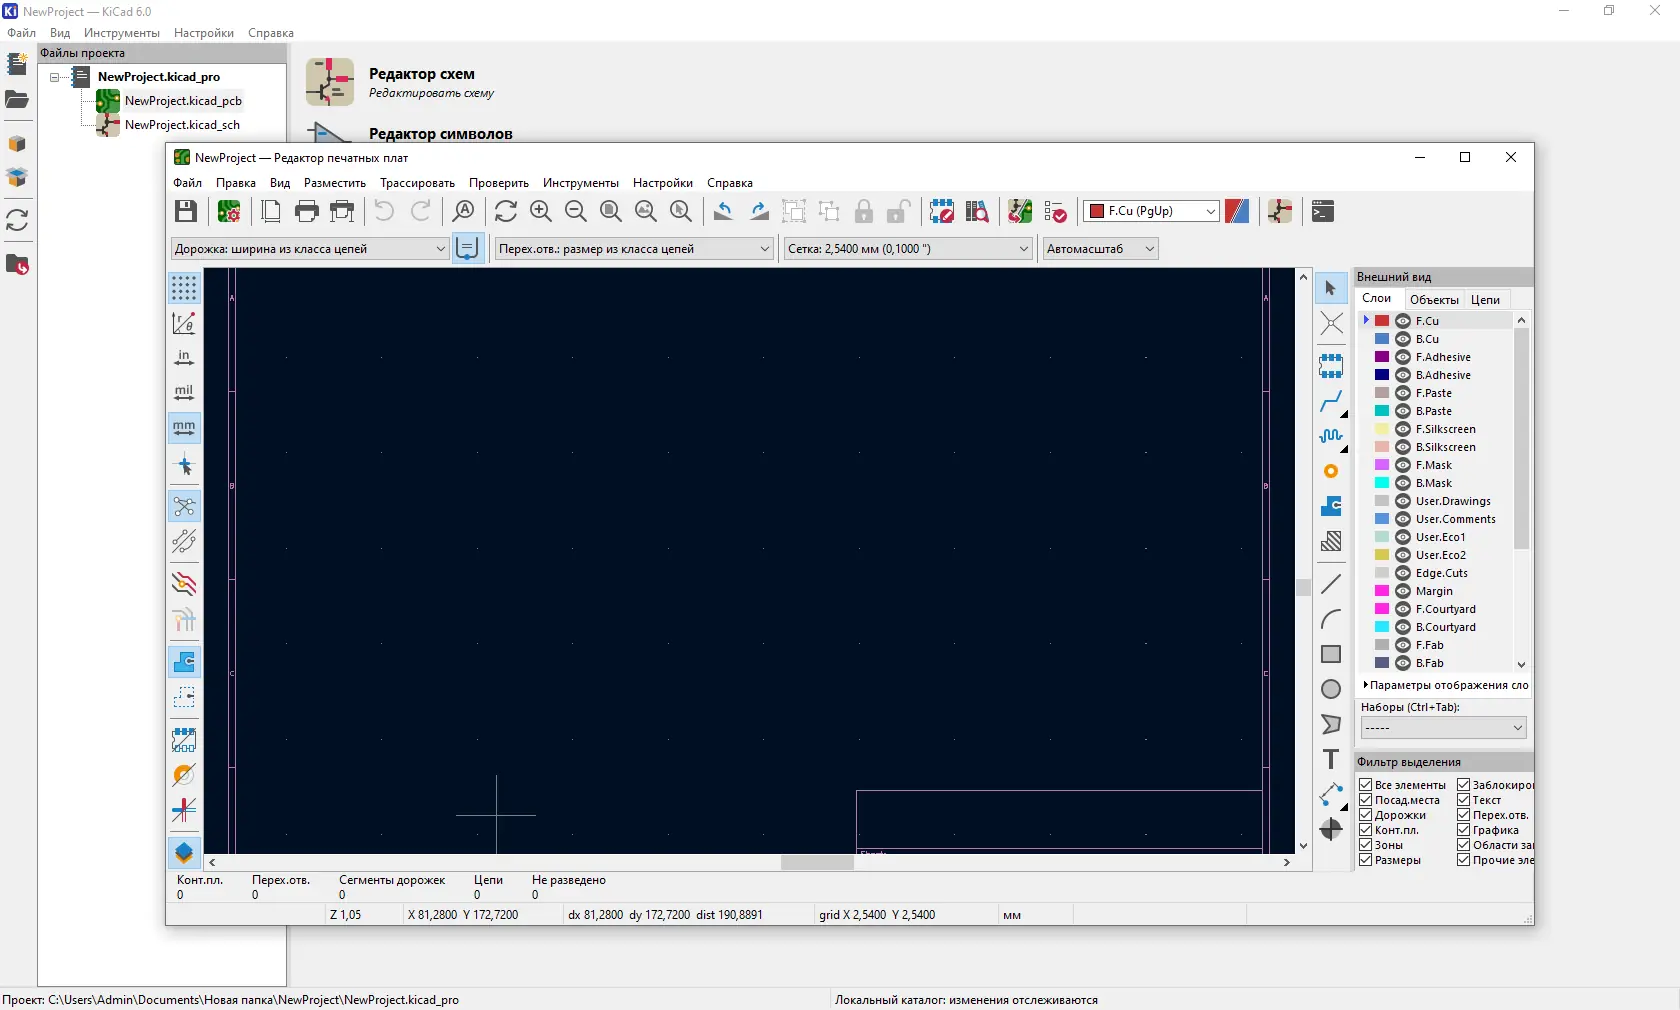
Task: Uncheck the Все элементы checkbox
Action: (1365, 785)
